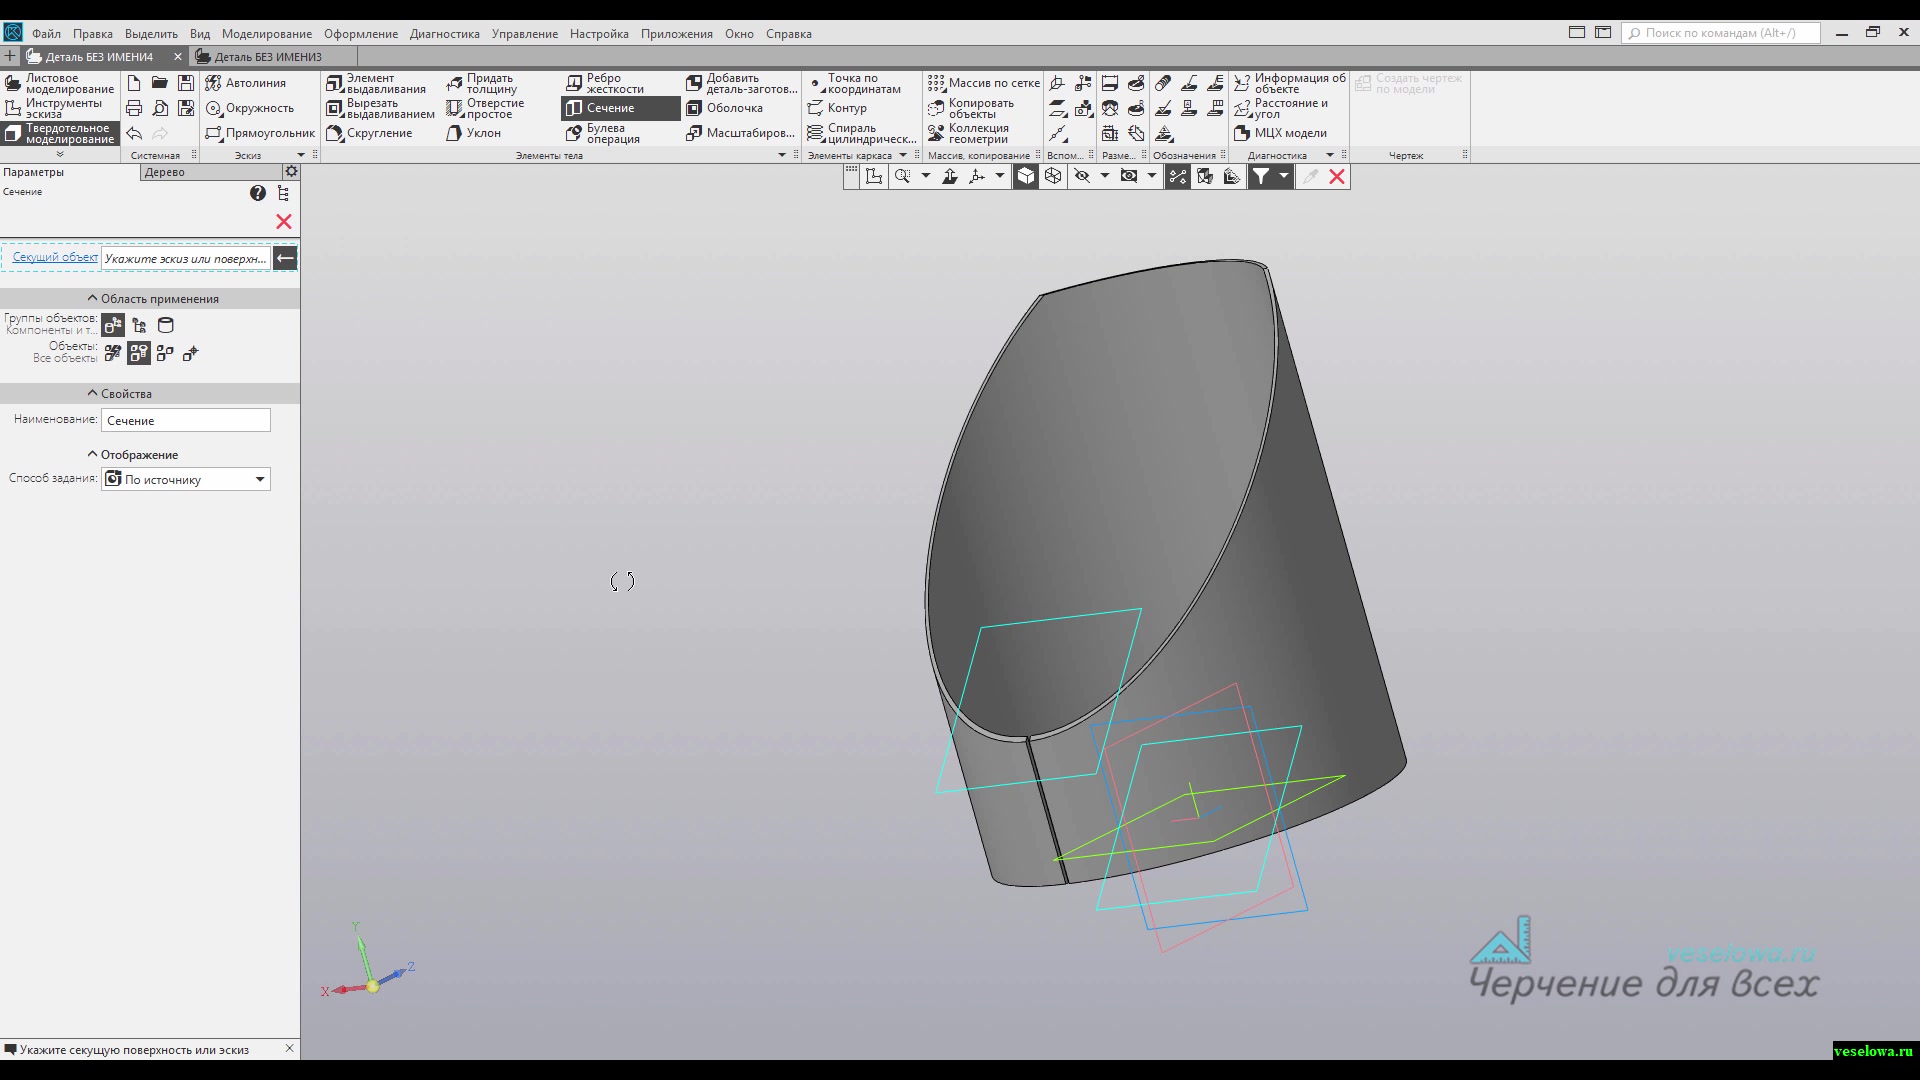
Task: Expand the Элементы каркаса panel arrow
Action: tap(903, 155)
